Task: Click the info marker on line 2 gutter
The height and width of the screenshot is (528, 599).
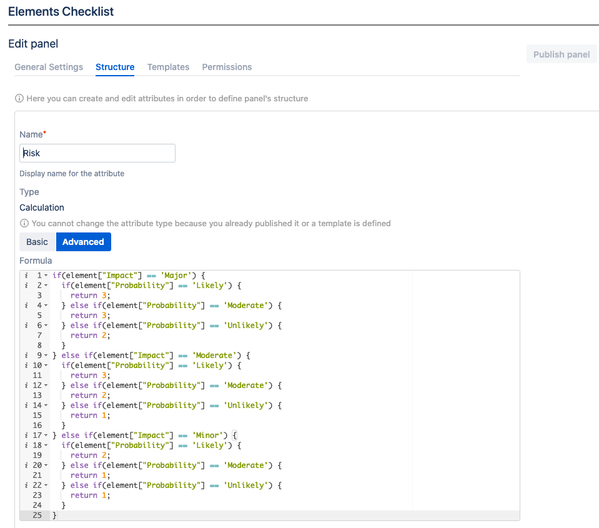Action: click(26, 285)
